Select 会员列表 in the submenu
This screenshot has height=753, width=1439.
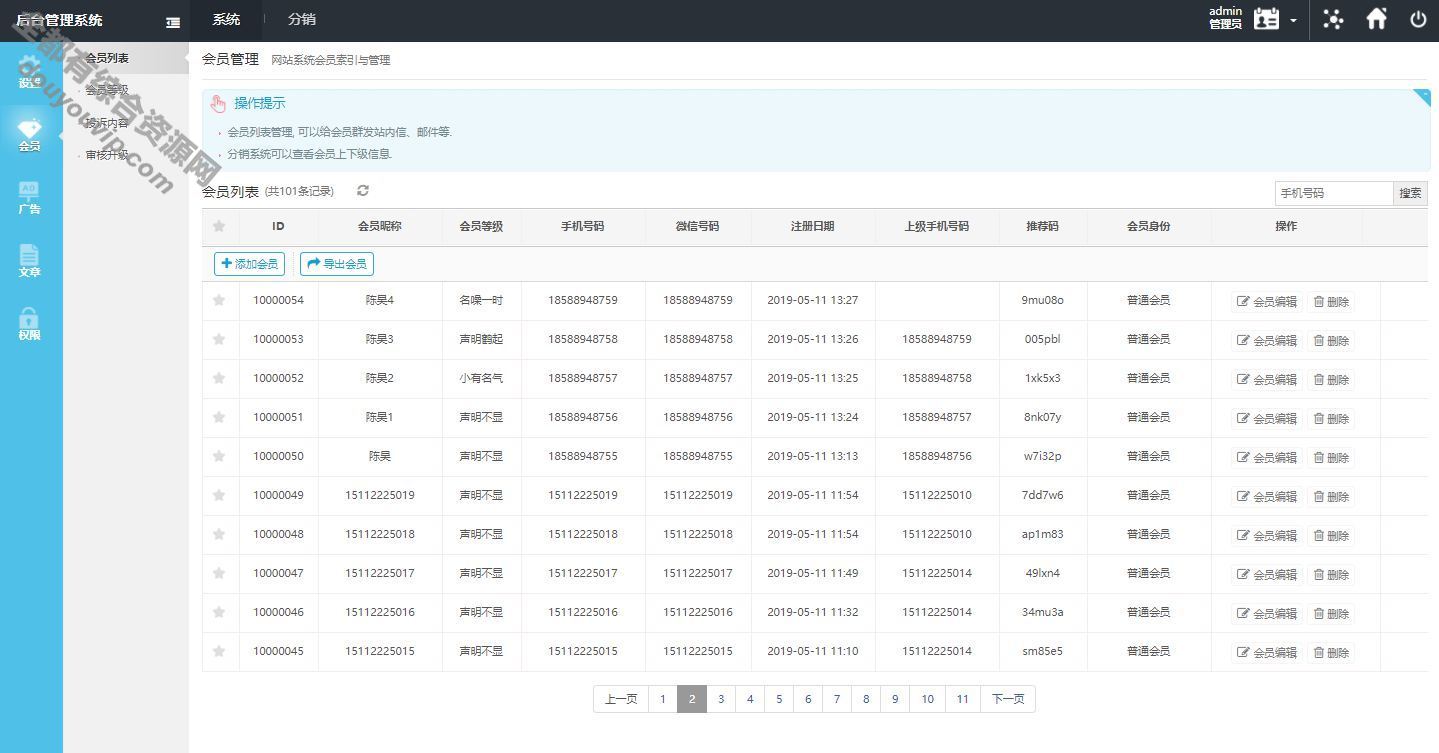click(107, 58)
